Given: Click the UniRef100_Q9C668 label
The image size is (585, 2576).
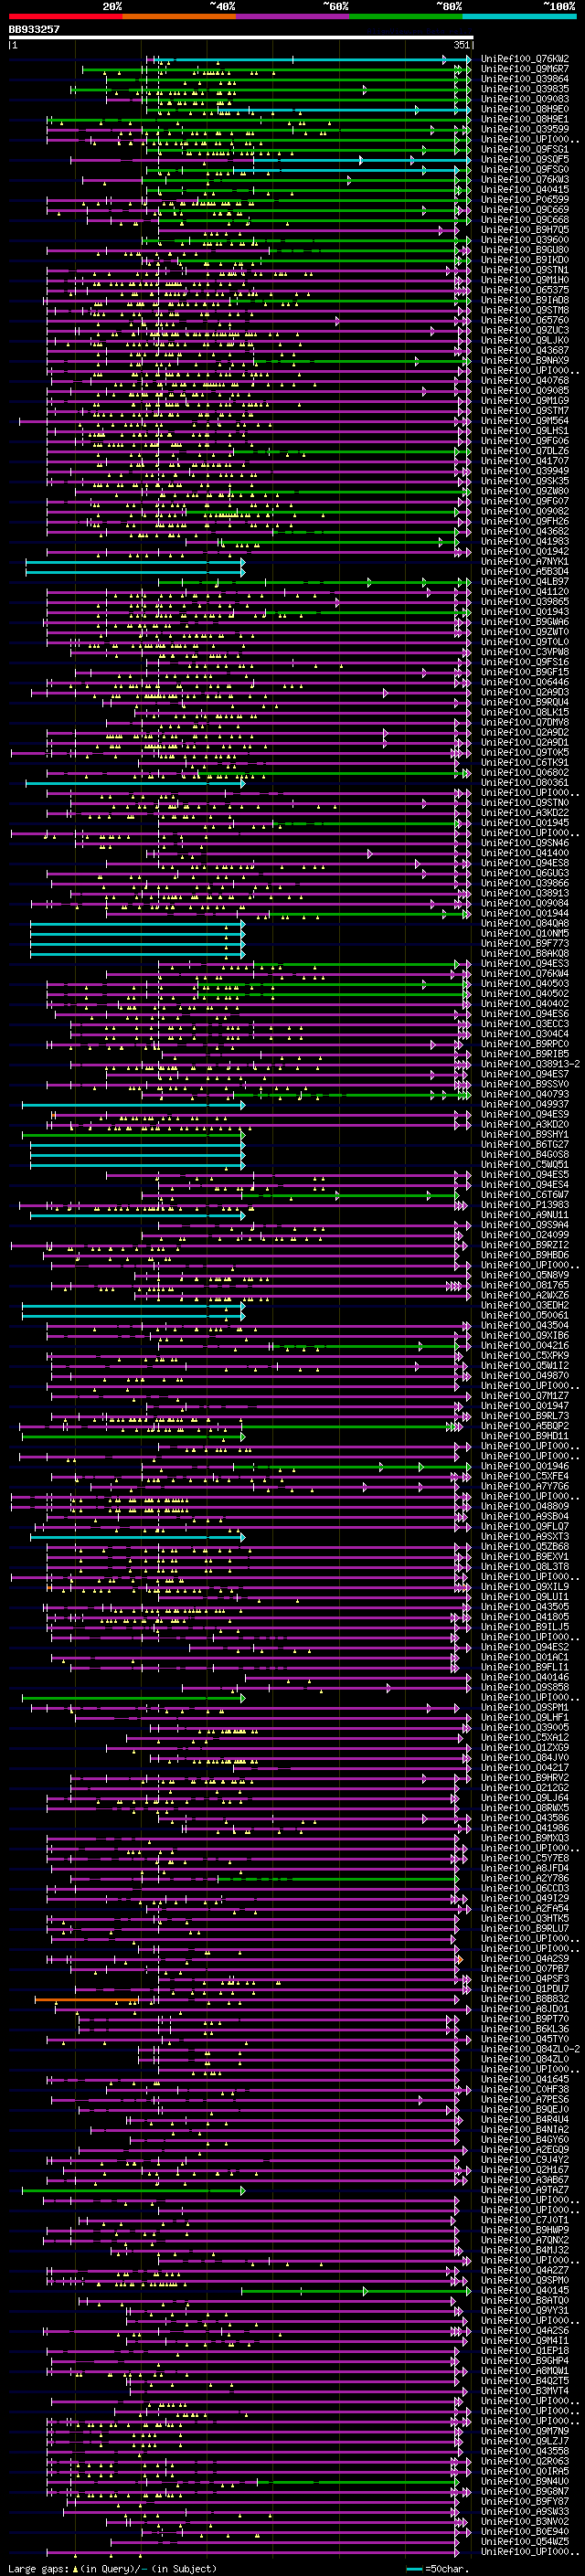Looking at the screenshot, I should click(525, 220).
